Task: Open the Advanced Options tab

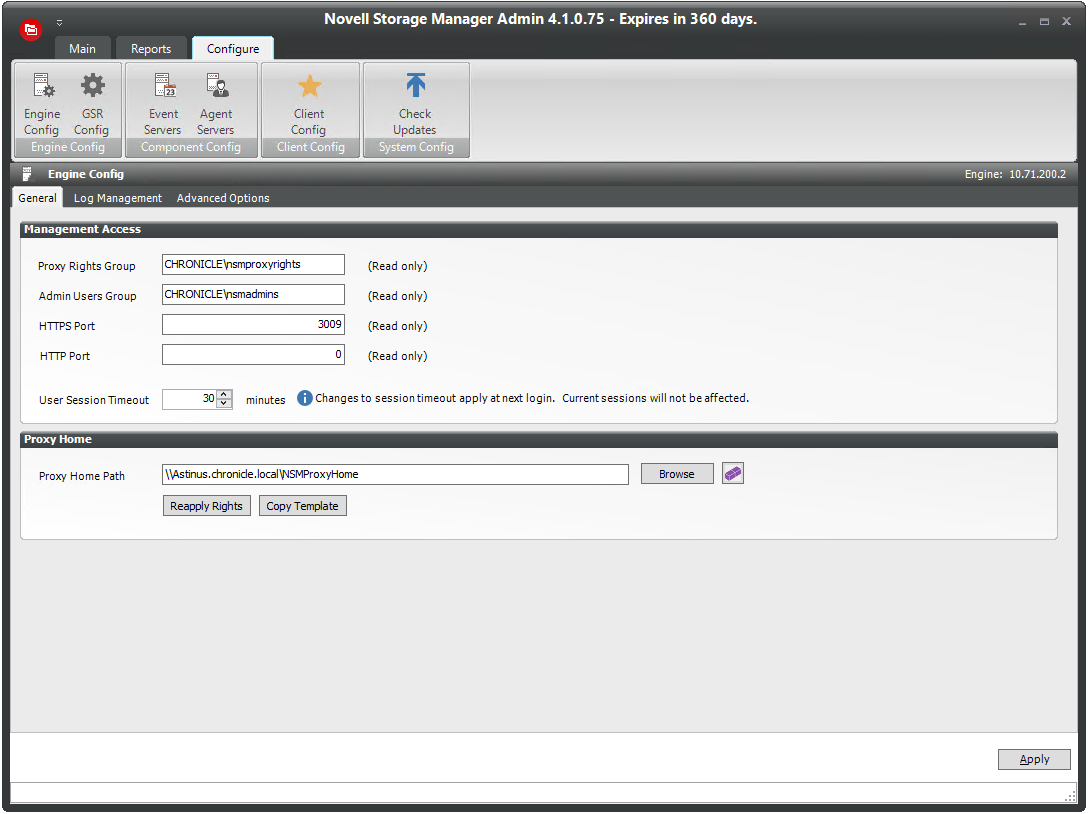Action: tap(223, 198)
